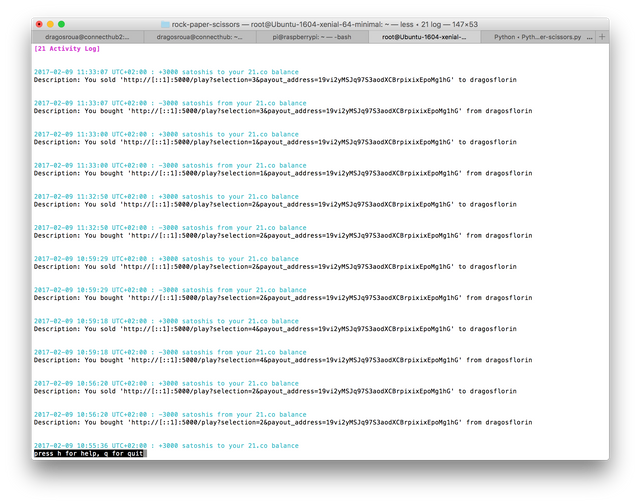This screenshot has width=640, height=504.
Task: Switch to the Python rock-paper-scissors.py tab
Action: pyautogui.click(x=537, y=37)
